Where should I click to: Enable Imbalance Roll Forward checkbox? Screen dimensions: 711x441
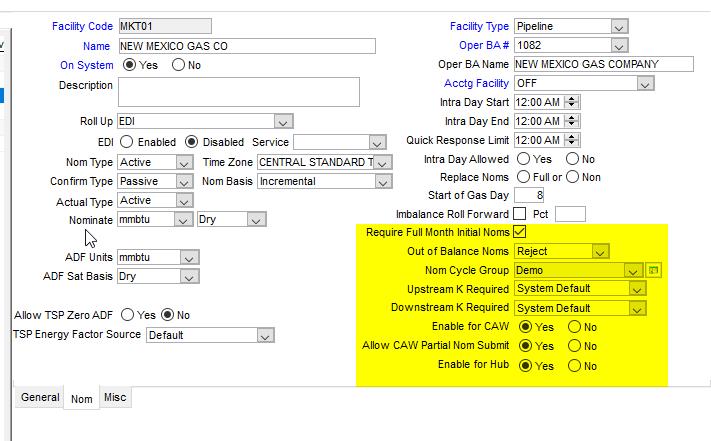(x=520, y=214)
